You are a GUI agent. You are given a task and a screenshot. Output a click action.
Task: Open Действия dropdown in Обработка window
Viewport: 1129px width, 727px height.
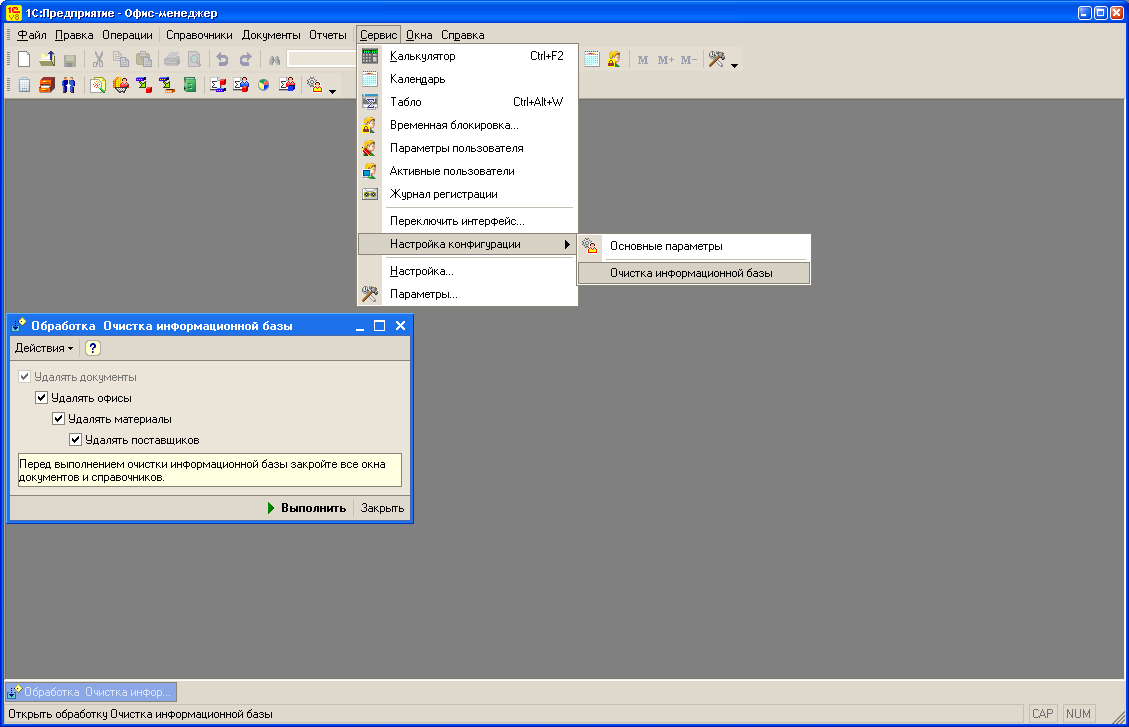pyautogui.click(x=44, y=348)
